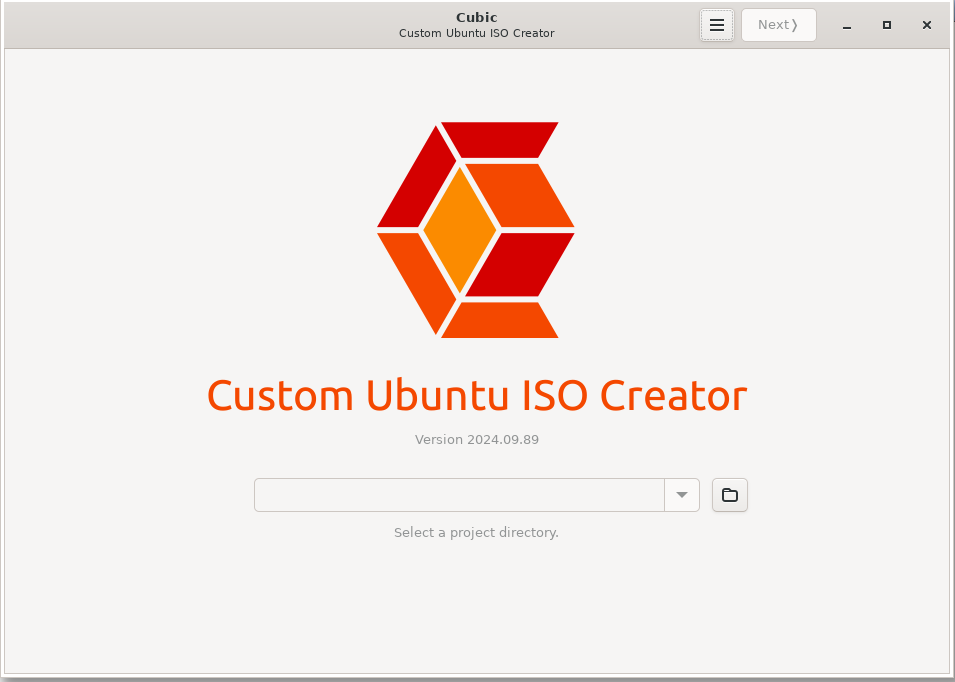Click the 'Select a project directory.' hint text
The width and height of the screenshot is (955, 682).
(476, 532)
